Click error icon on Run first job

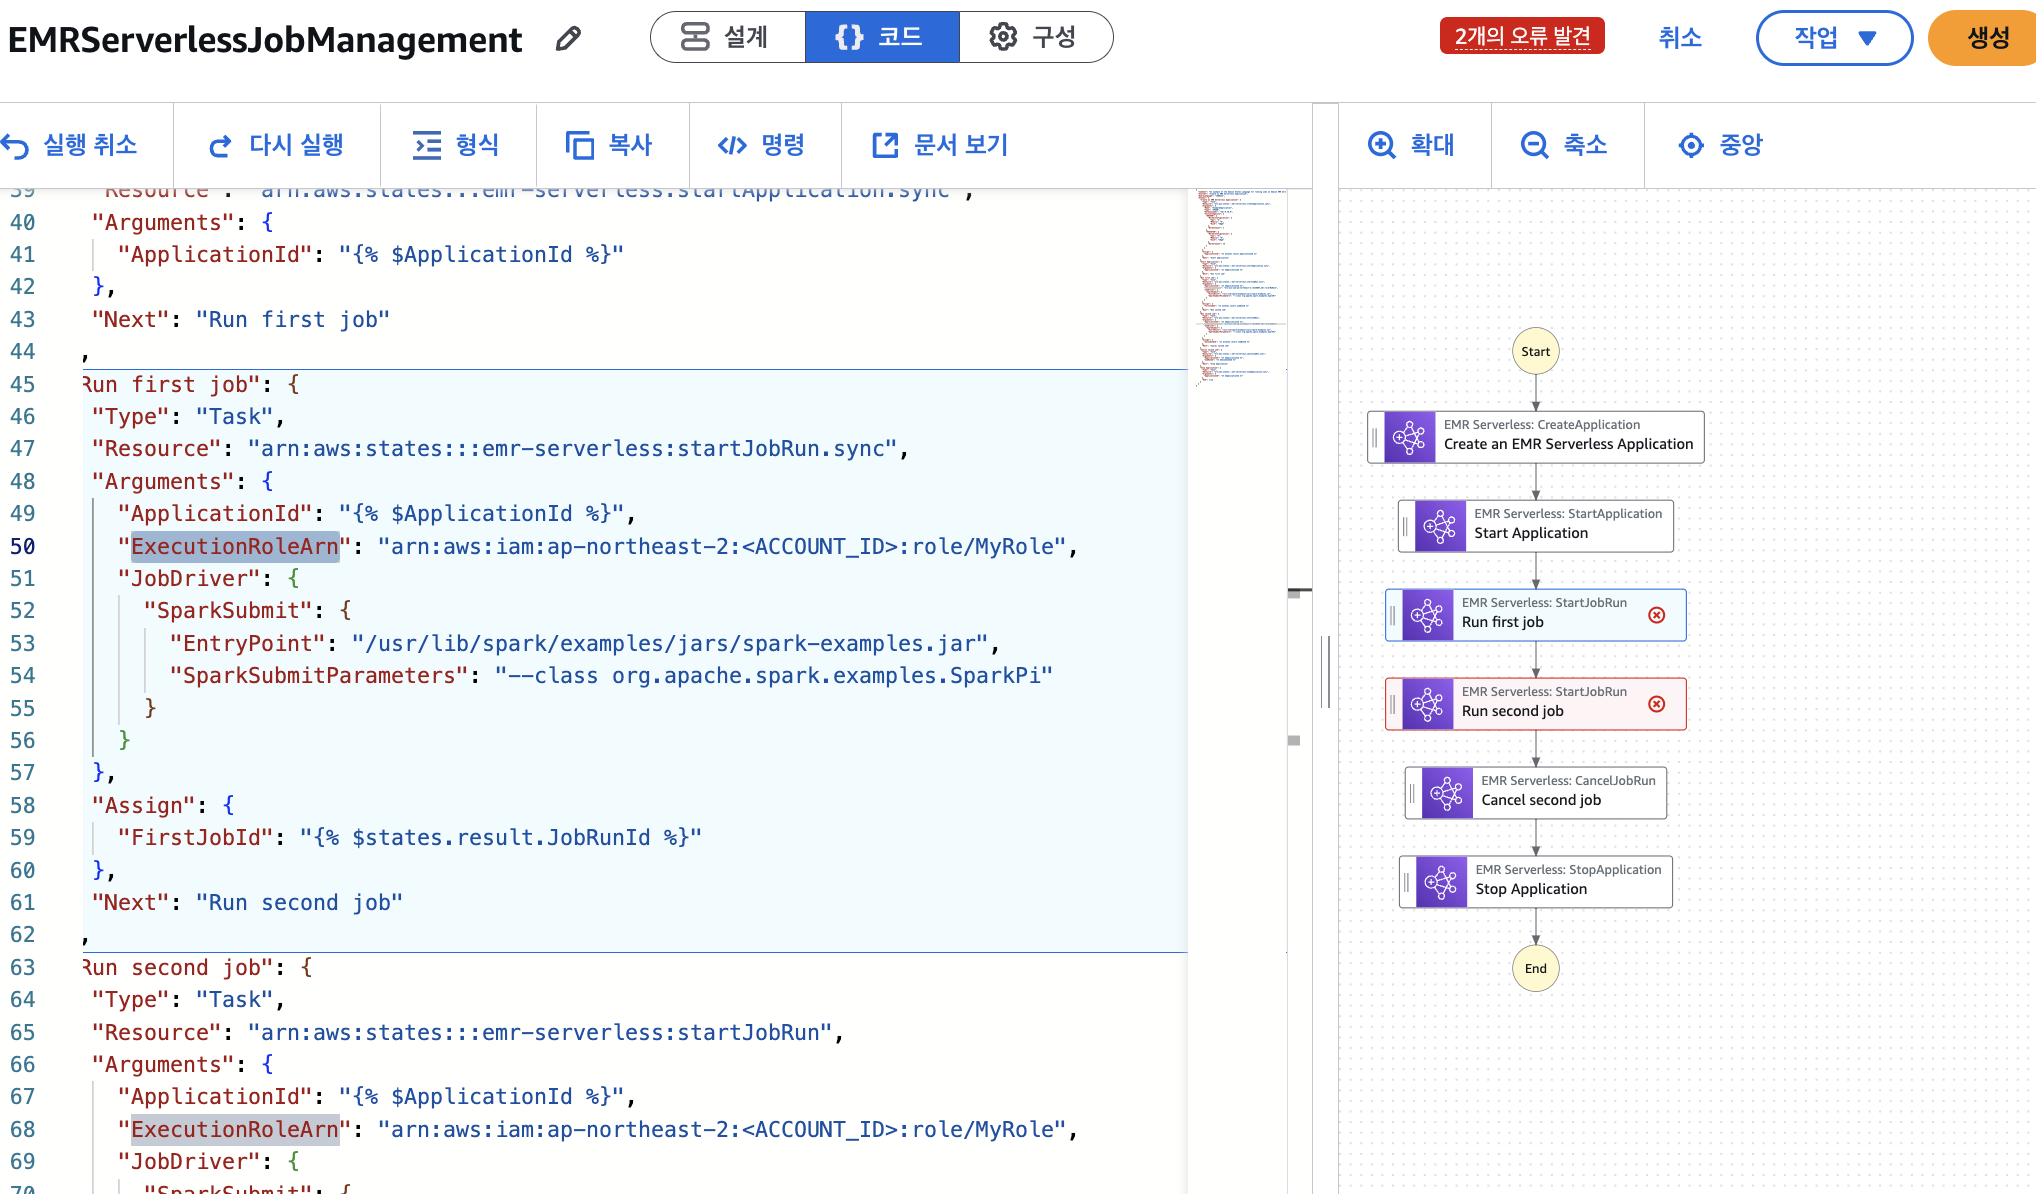tap(1657, 615)
